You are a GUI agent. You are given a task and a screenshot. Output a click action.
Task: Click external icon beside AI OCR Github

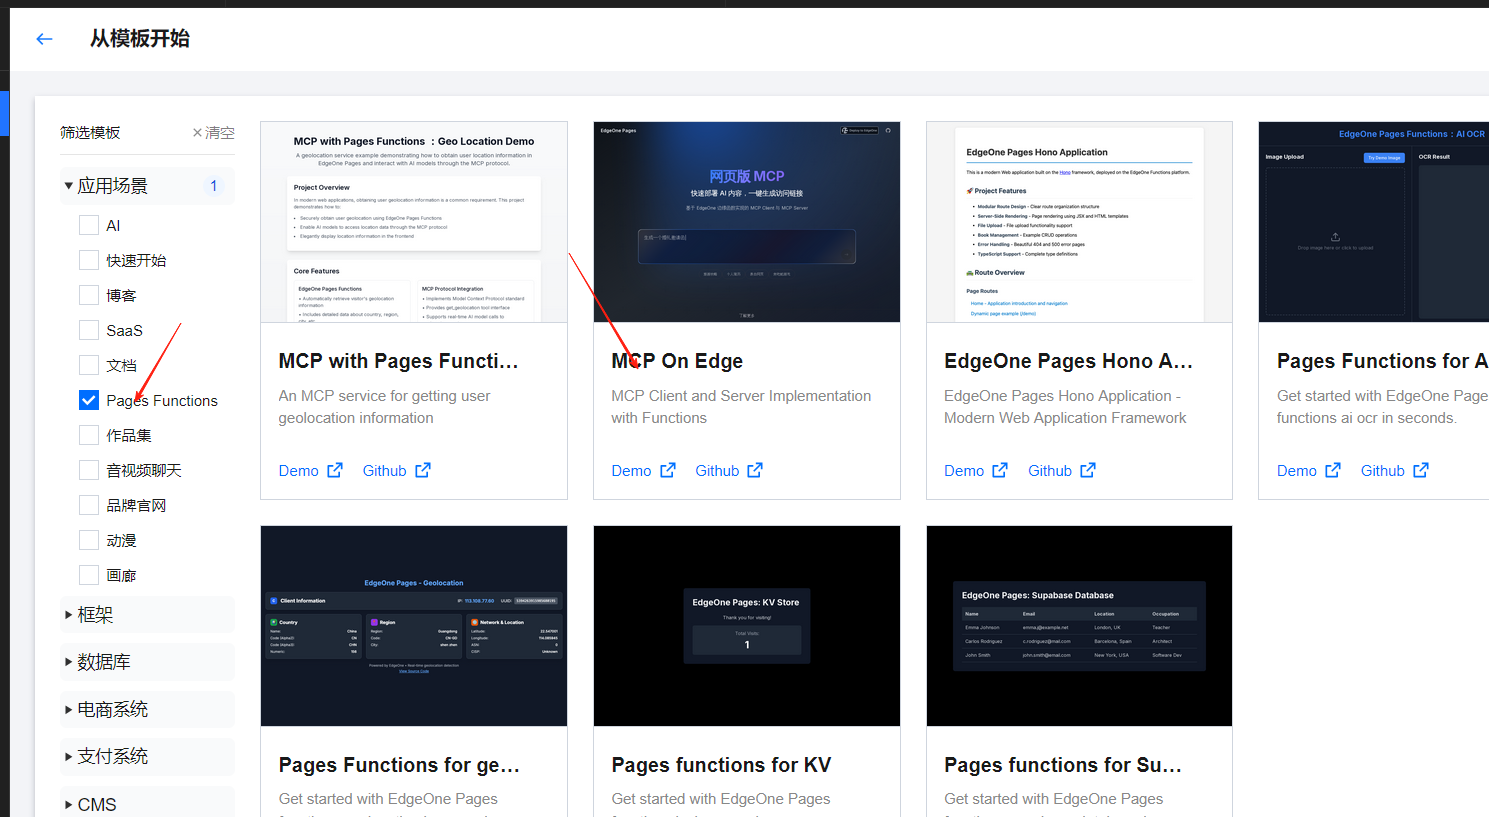[x=1421, y=470]
